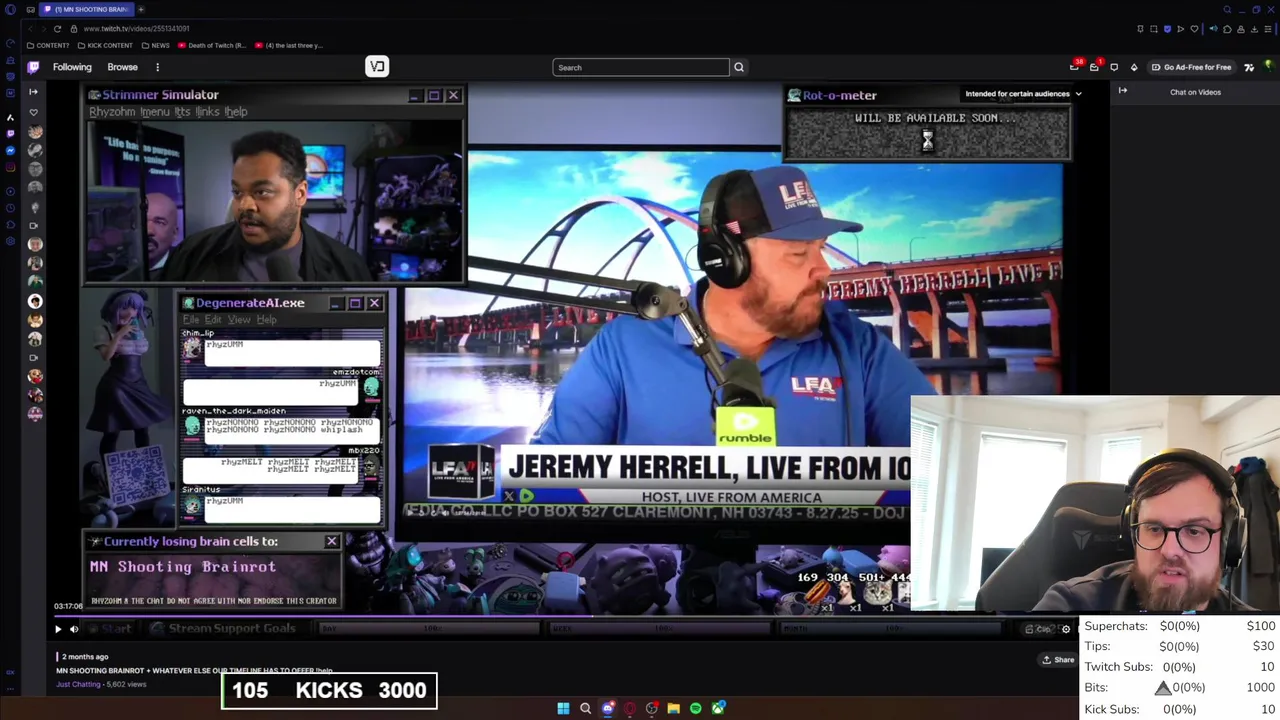This screenshot has height=720, width=1280.
Task: Focus the Twitch search field
Action: tap(640, 67)
